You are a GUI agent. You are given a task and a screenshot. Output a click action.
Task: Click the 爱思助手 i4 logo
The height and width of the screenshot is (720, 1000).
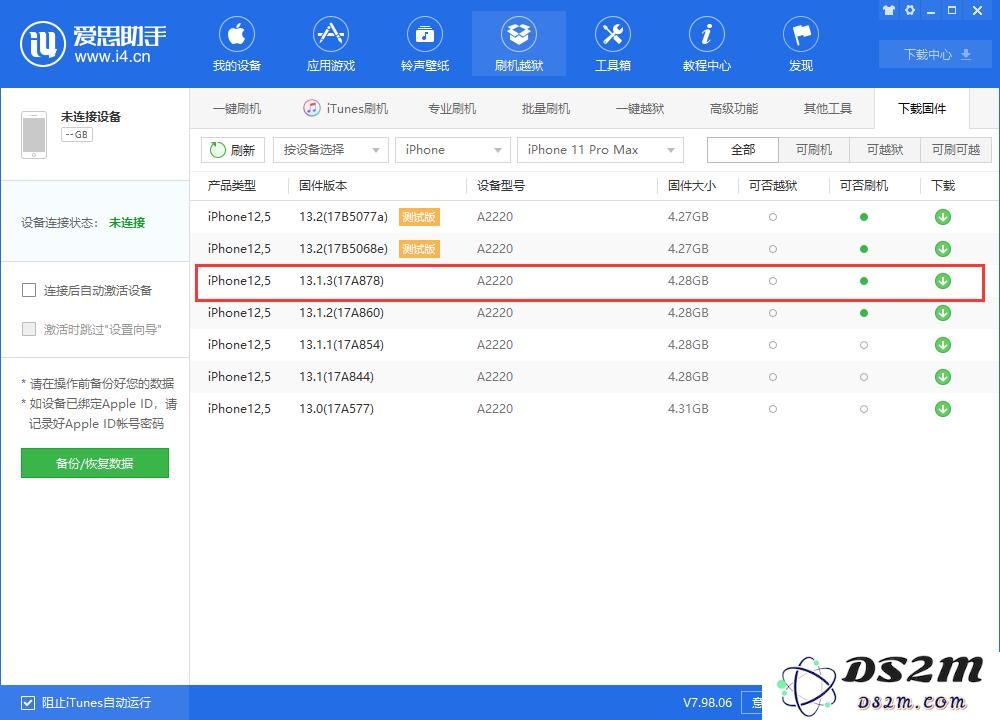point(93,43)
